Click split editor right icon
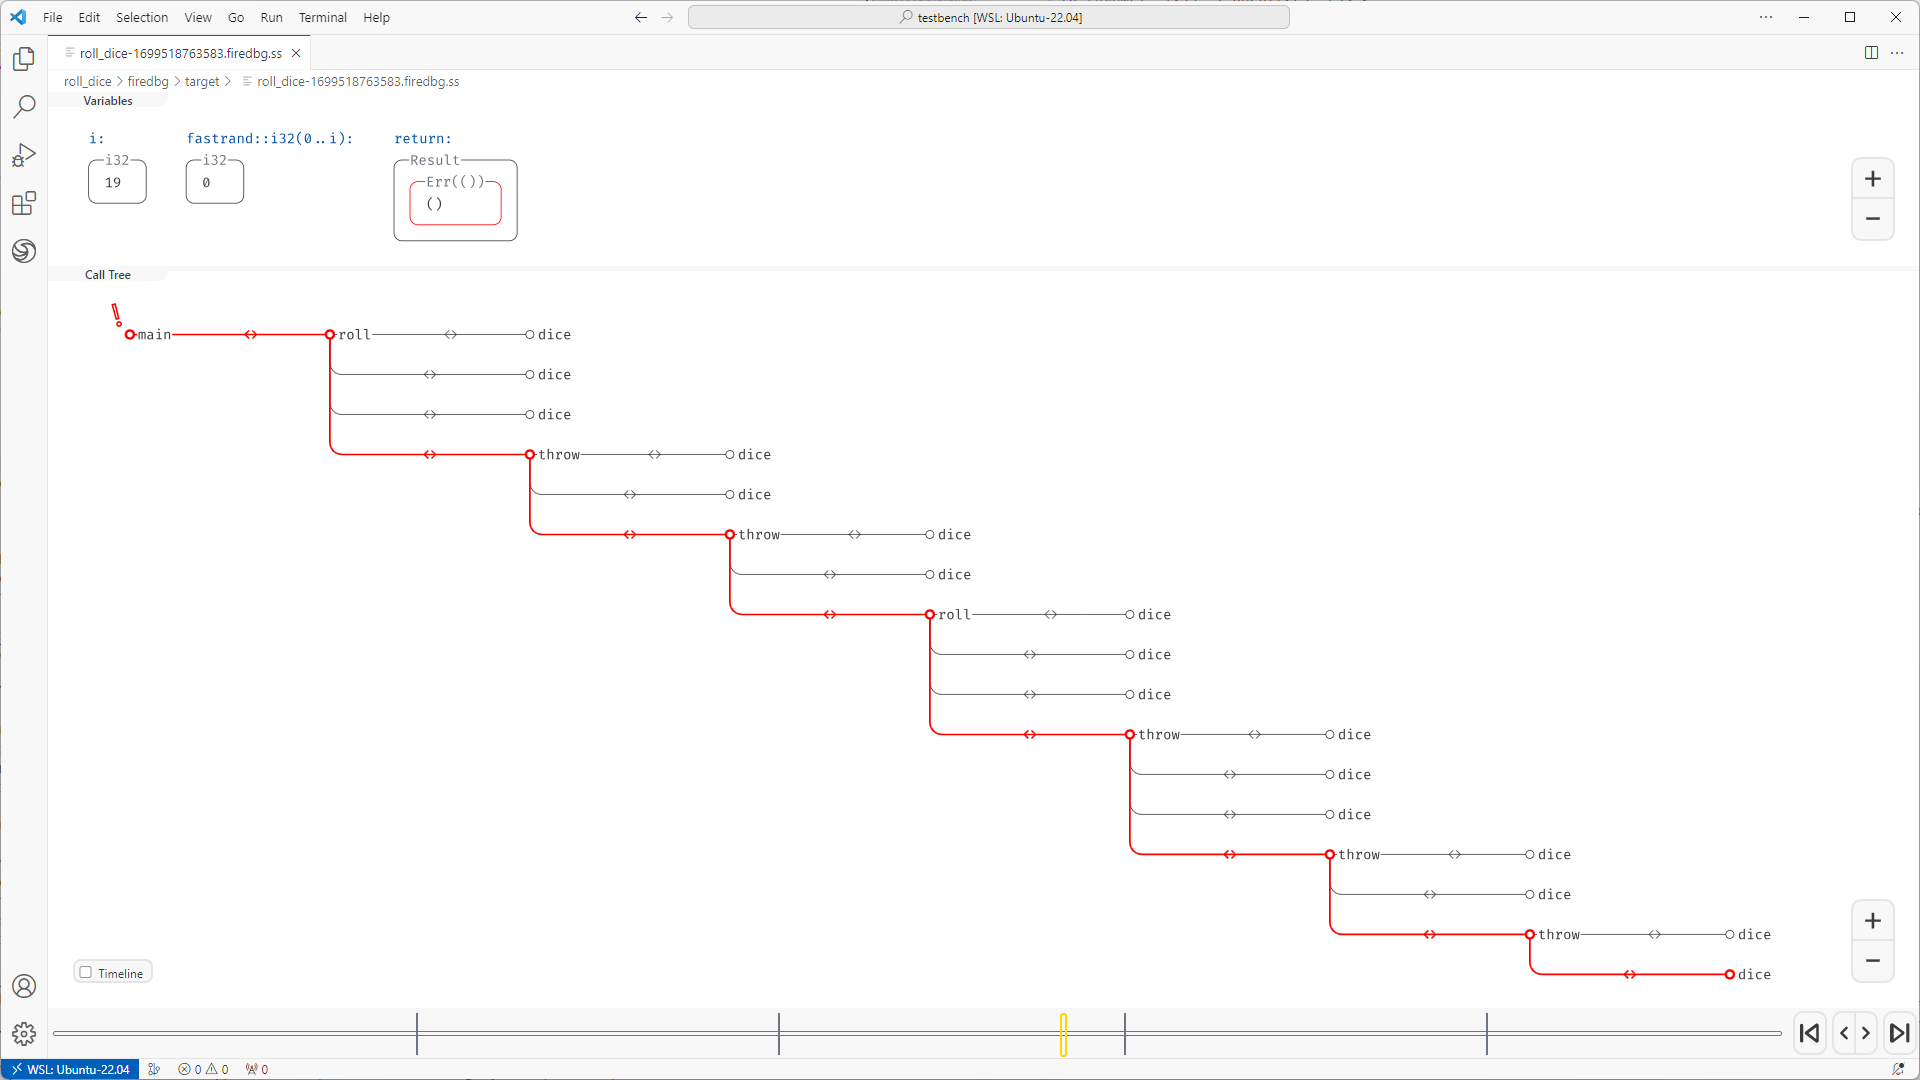This screenshot has width=1920, height=1080. point(1871,53)
